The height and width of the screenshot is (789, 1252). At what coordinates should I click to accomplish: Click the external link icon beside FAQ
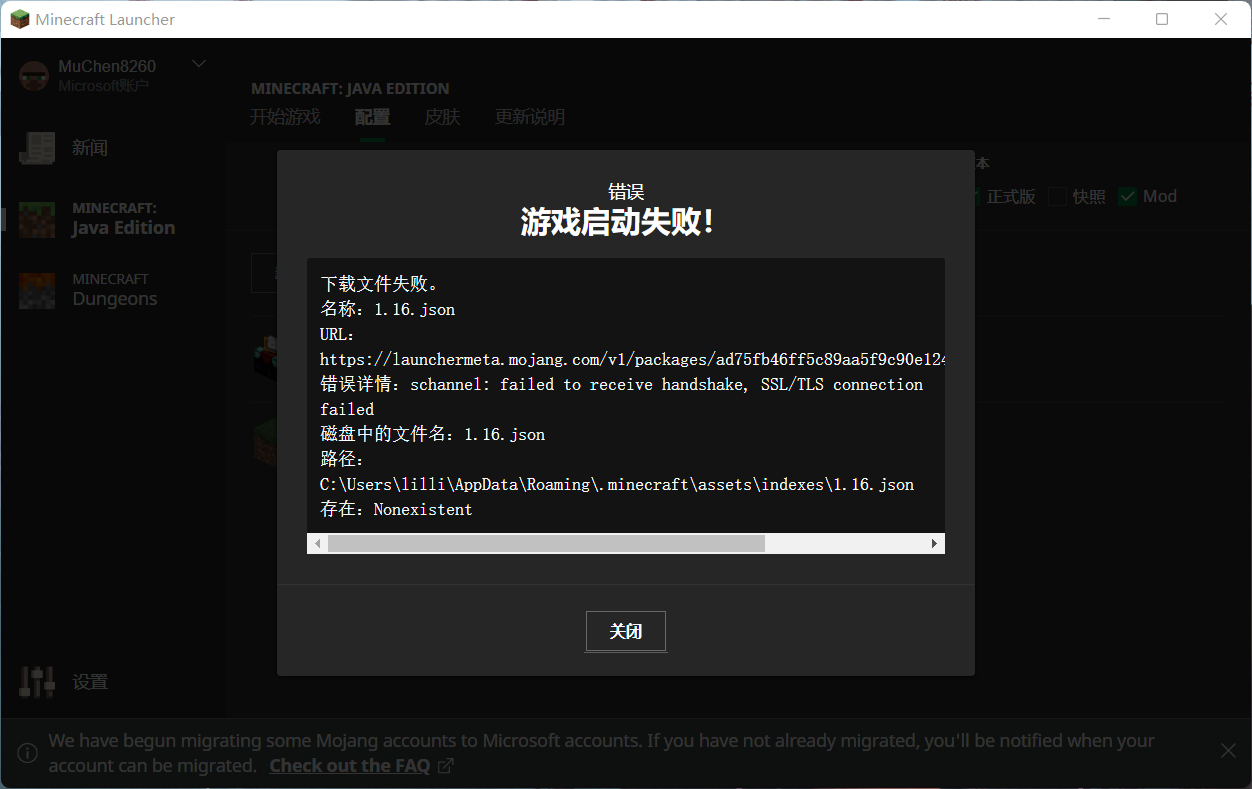[446, 766]
